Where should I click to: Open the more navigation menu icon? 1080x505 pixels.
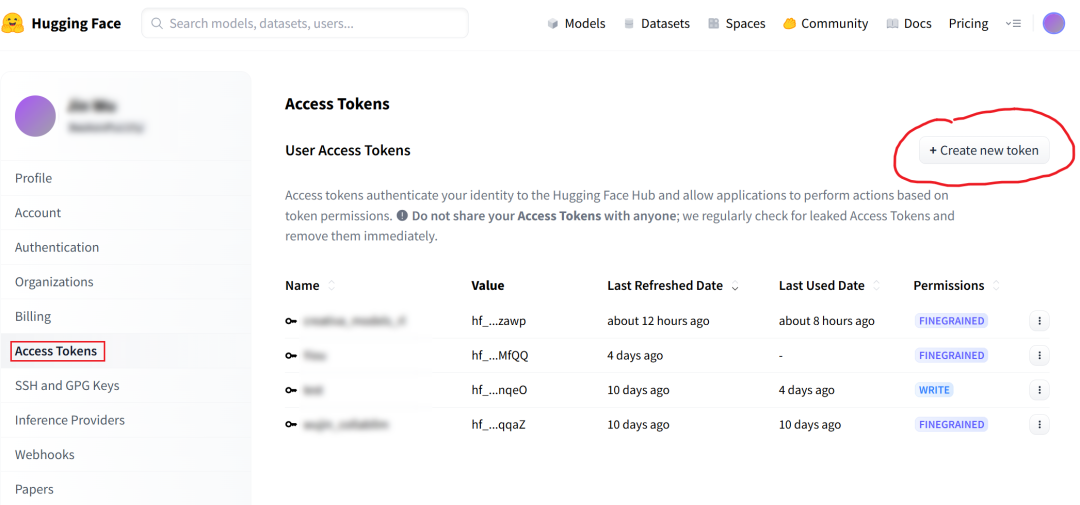(1013, 23)
